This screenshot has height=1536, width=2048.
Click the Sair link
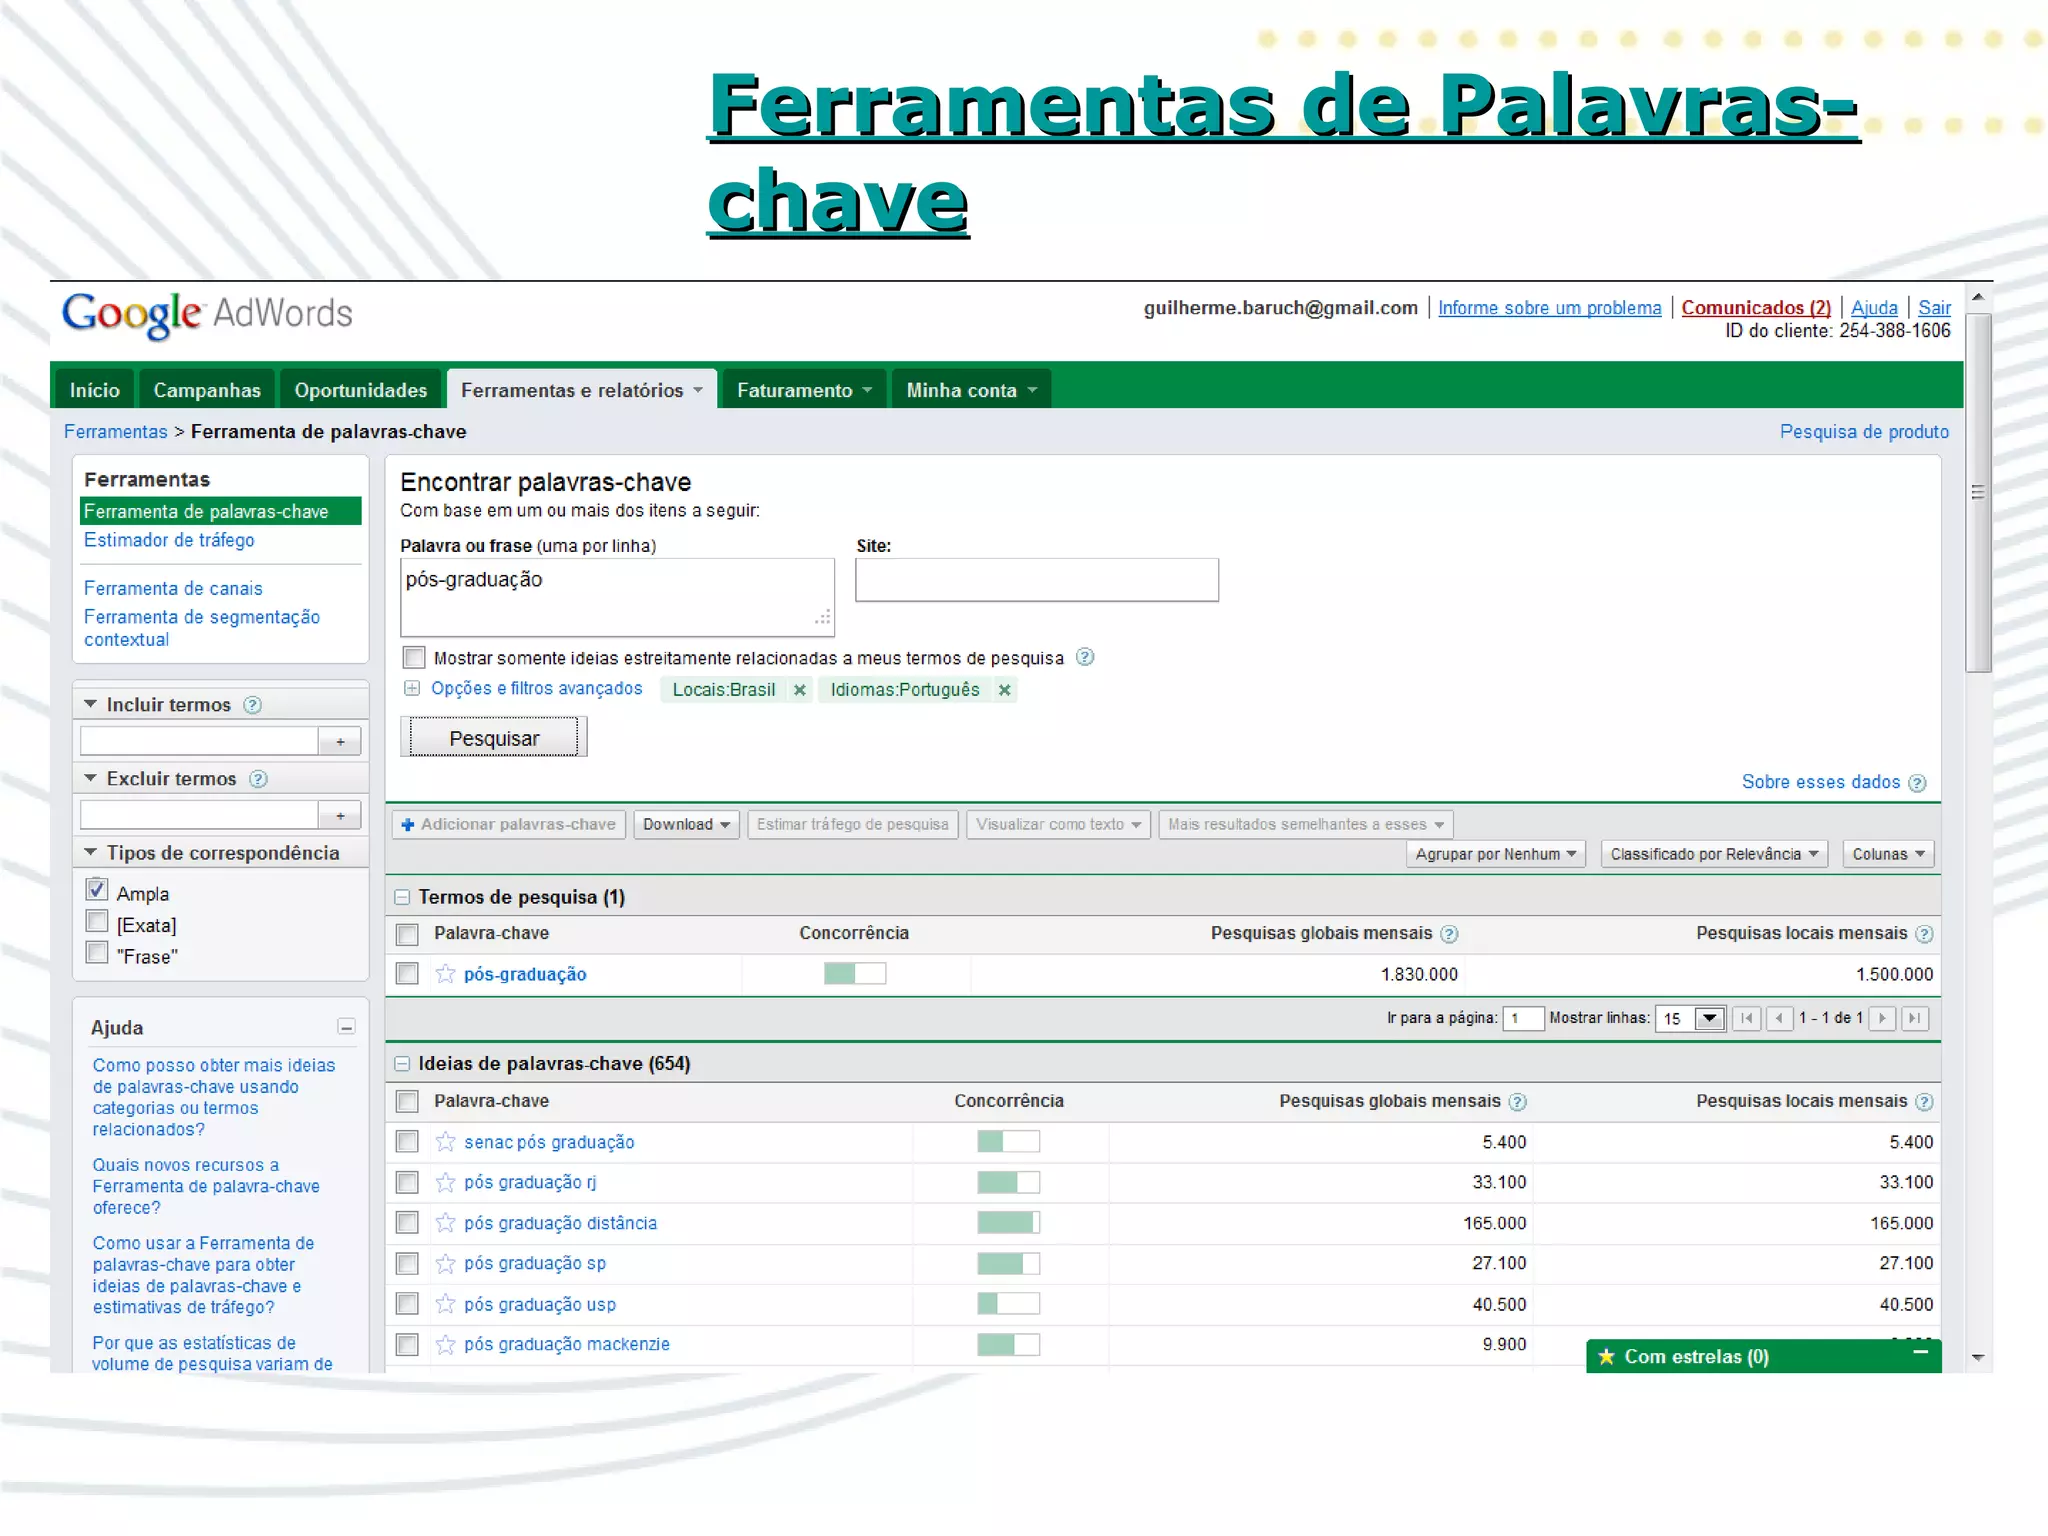(1934, 308)
